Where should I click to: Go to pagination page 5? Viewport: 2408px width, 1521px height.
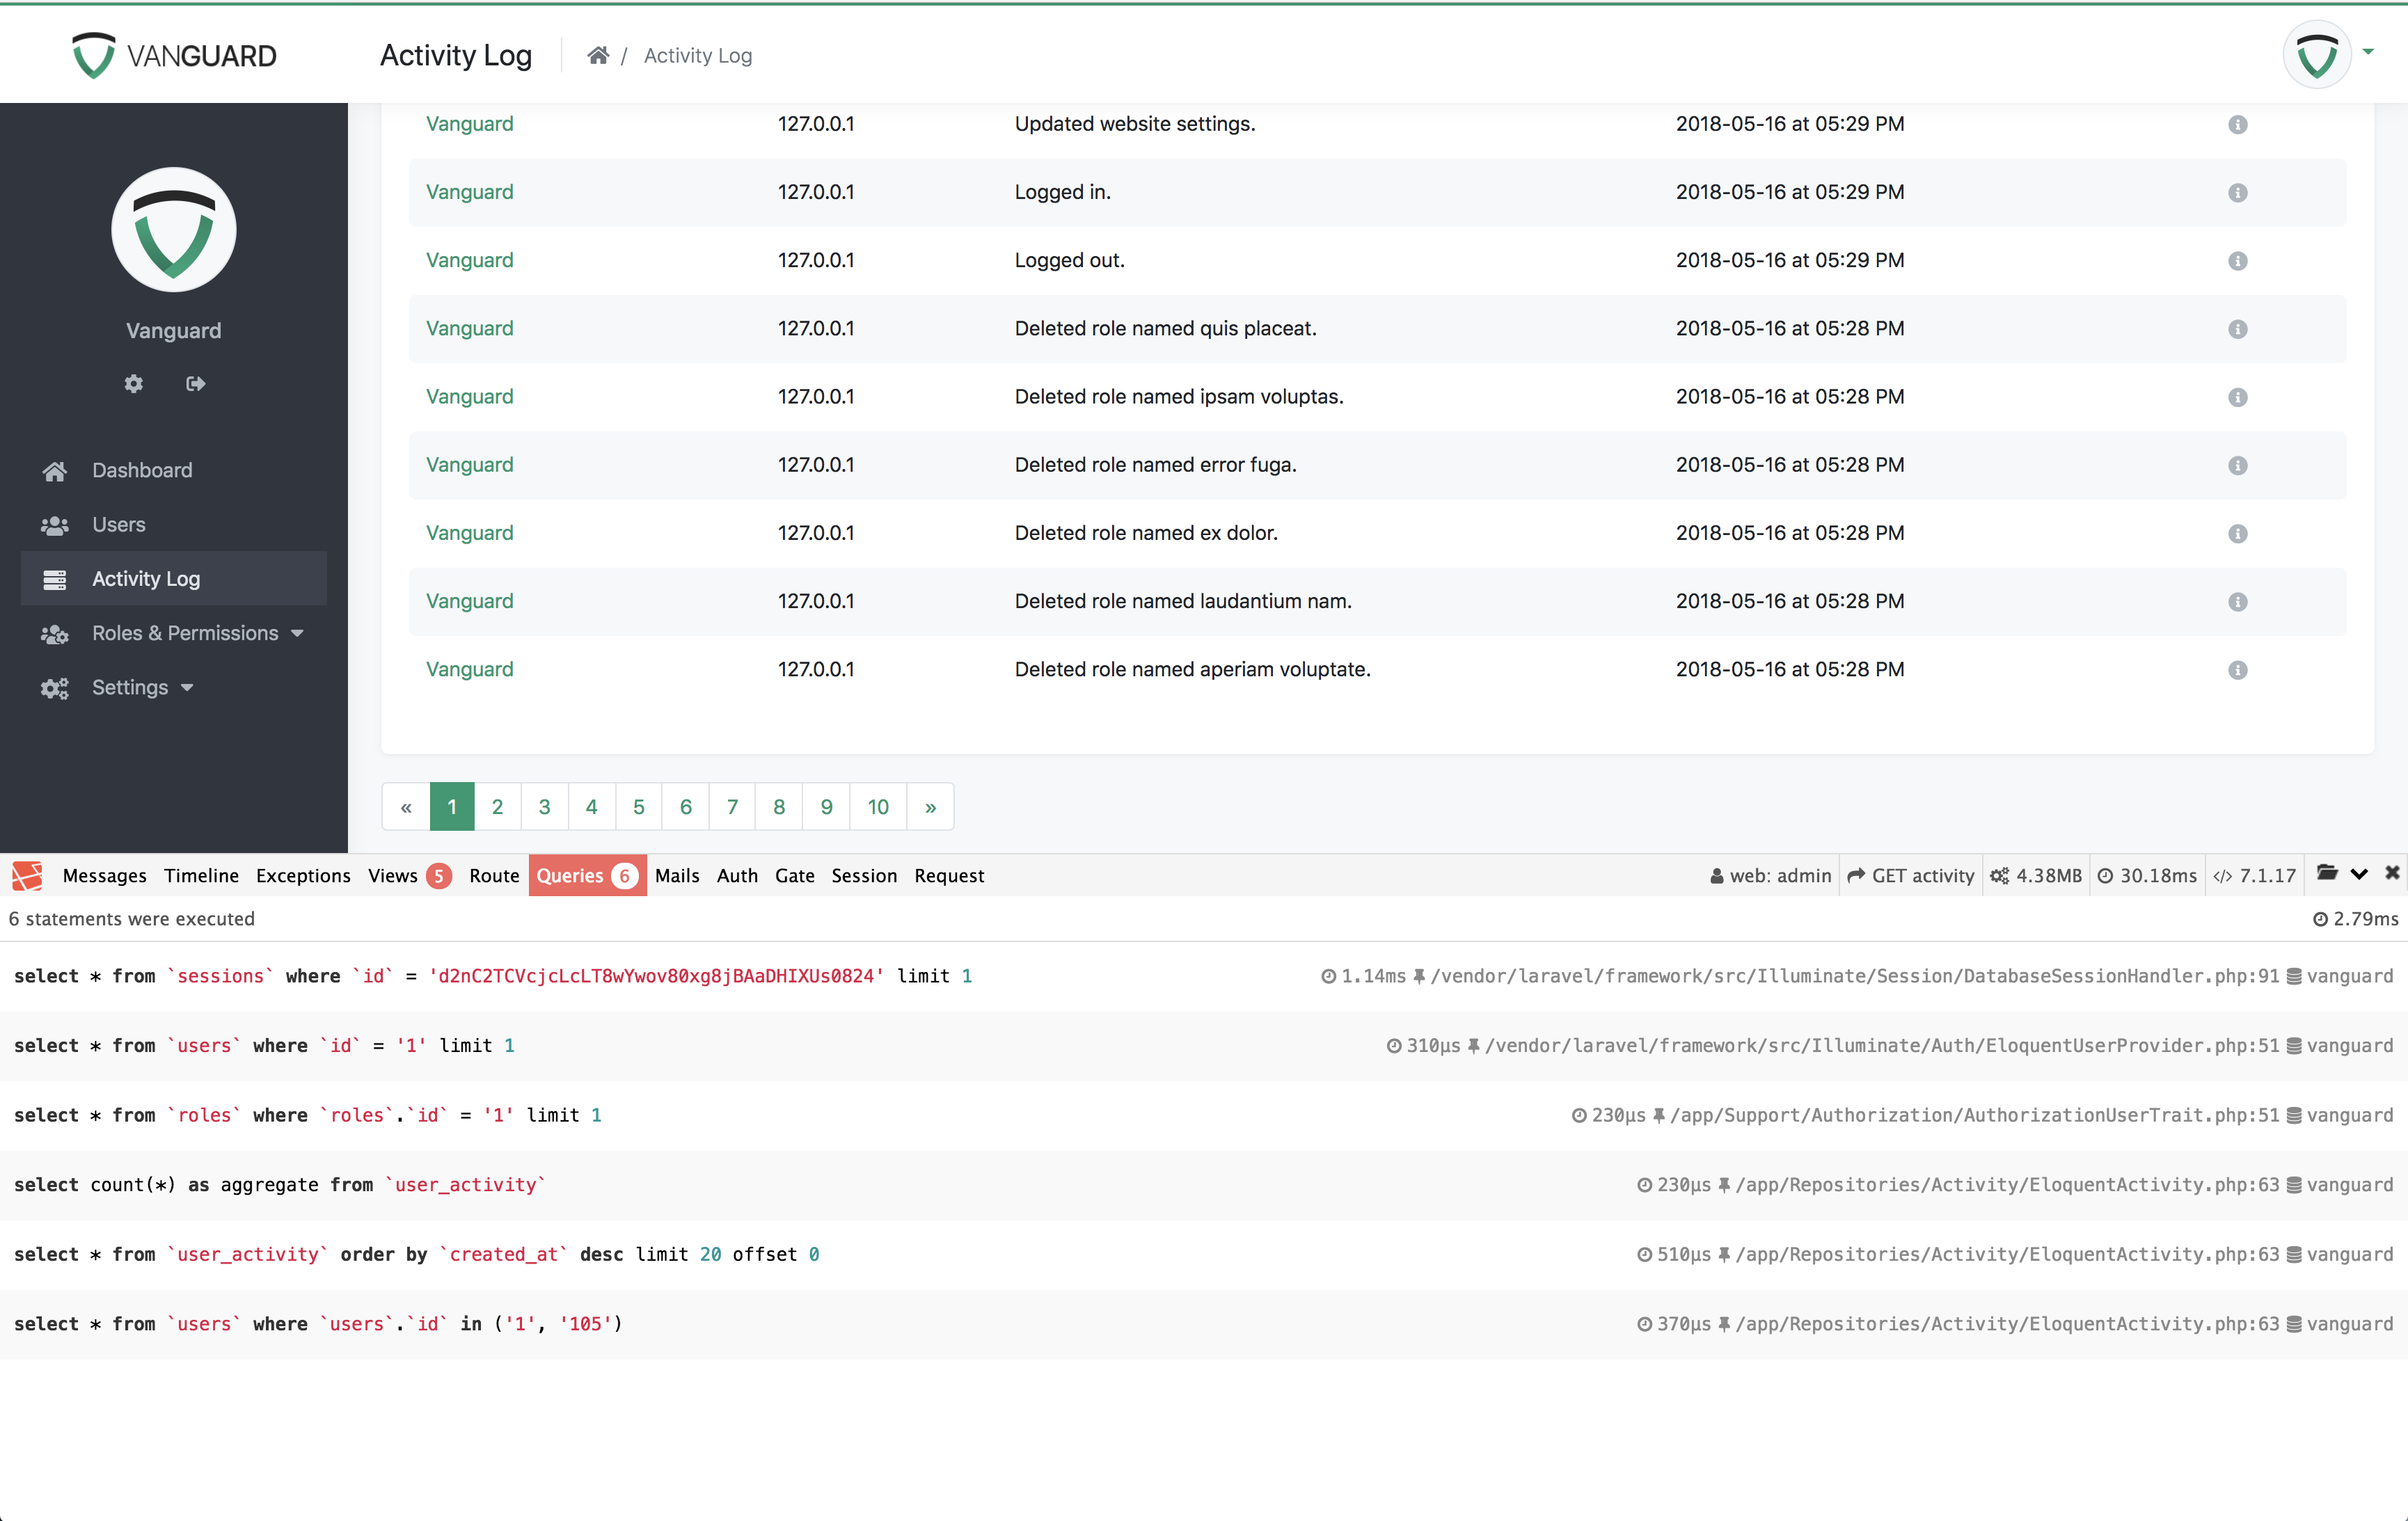click(638, 806)
